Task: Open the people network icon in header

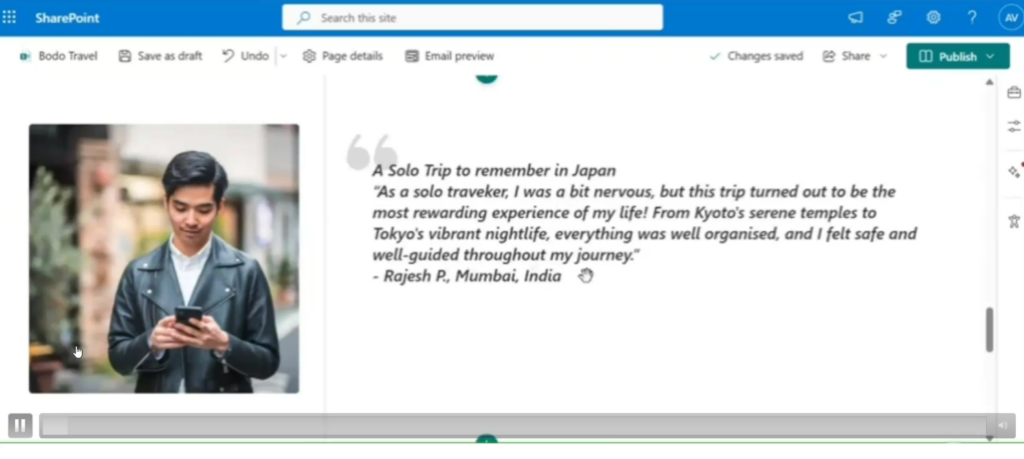Action: (x=894, y=18)
